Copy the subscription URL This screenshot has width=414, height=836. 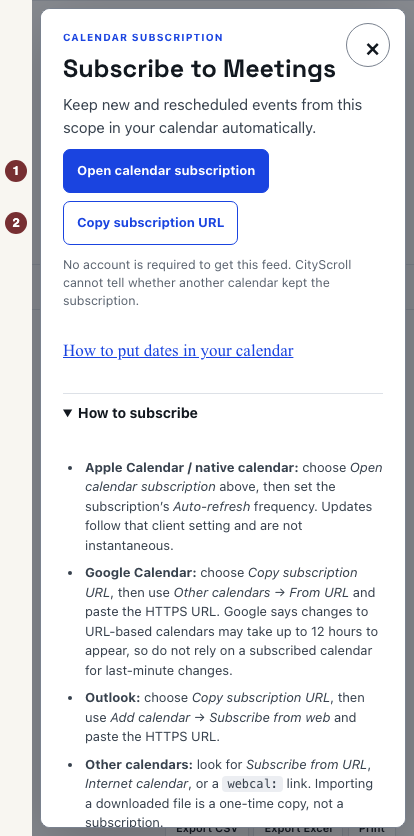[x=150, y=223]
